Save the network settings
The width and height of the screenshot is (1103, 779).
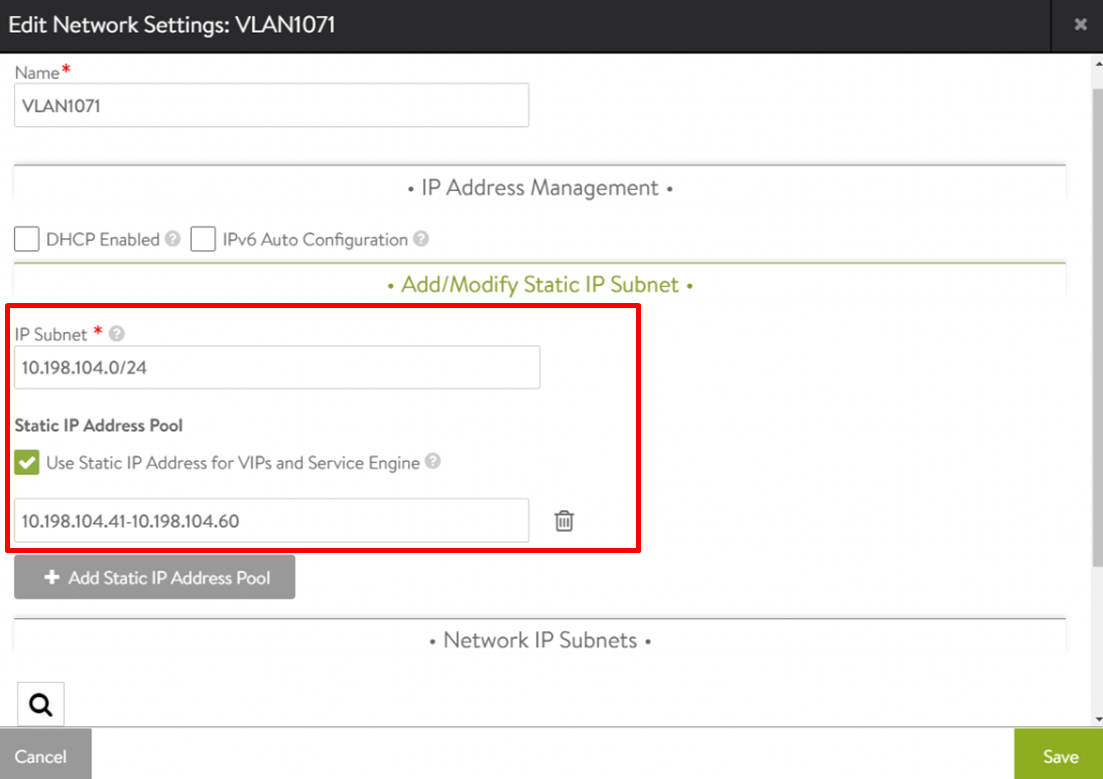(1059, 755)
